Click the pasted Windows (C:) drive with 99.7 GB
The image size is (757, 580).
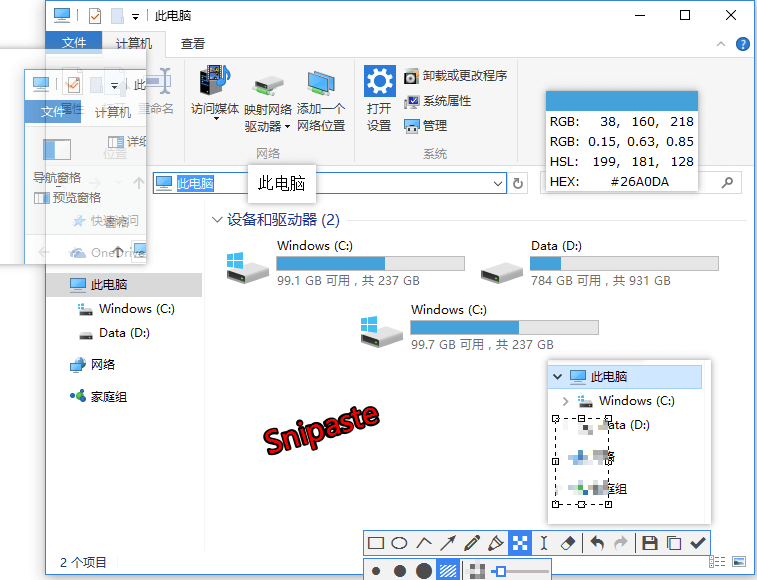click(x=479, y=327)
